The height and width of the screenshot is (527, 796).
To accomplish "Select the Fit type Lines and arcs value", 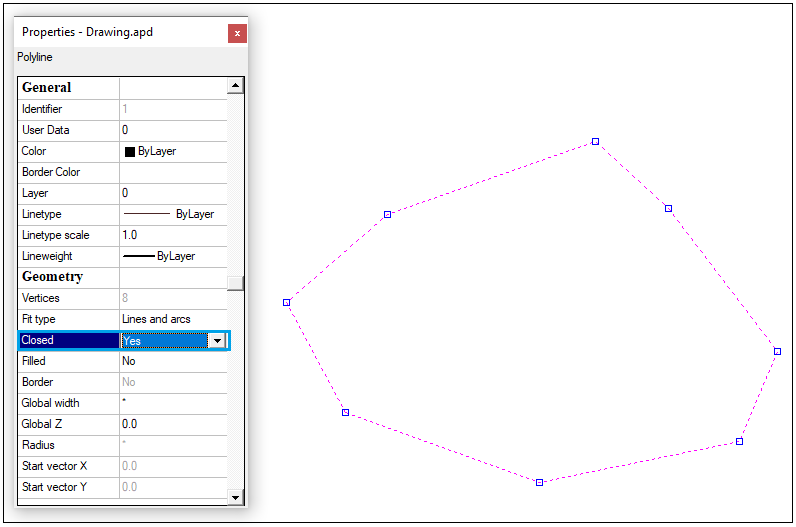I will [172, 319].
